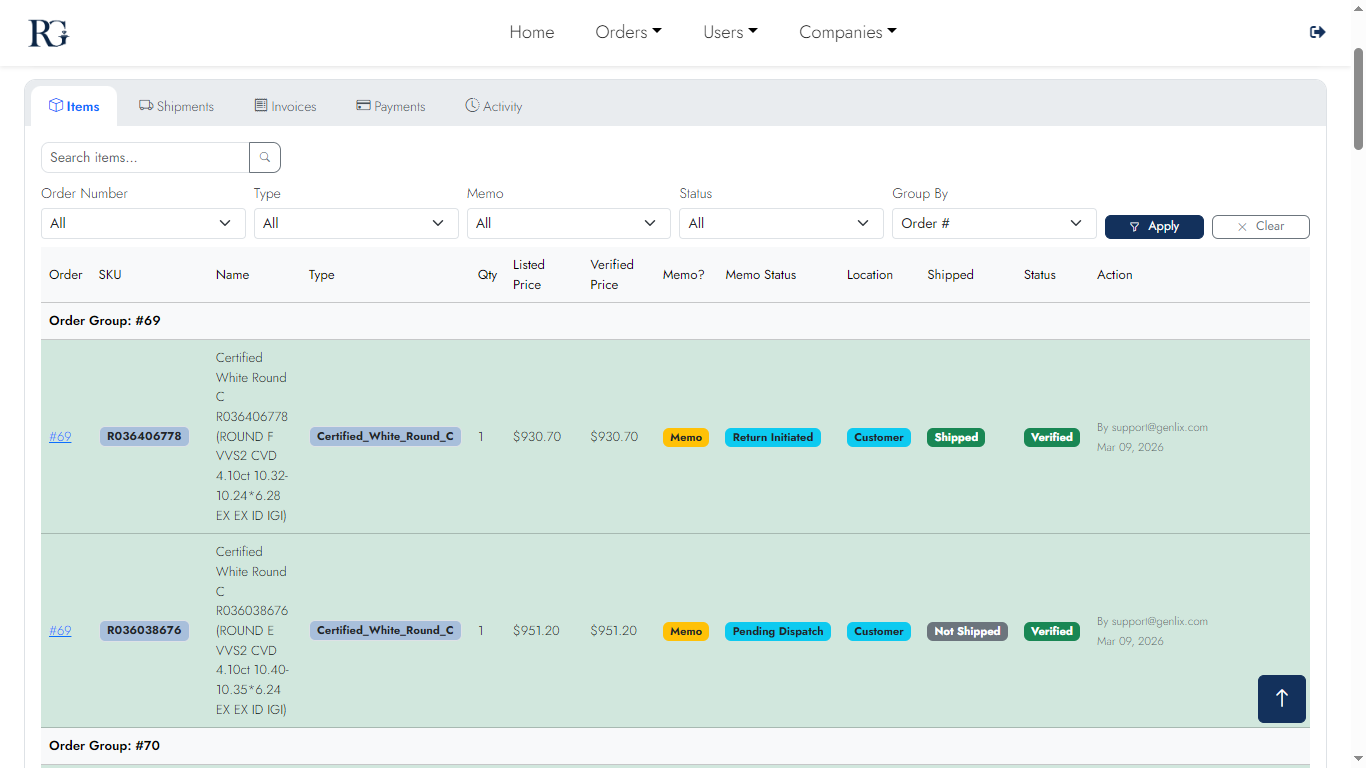Click the search magnifier button
This screenshot has width=1366, height=768.
coord(265,157)
